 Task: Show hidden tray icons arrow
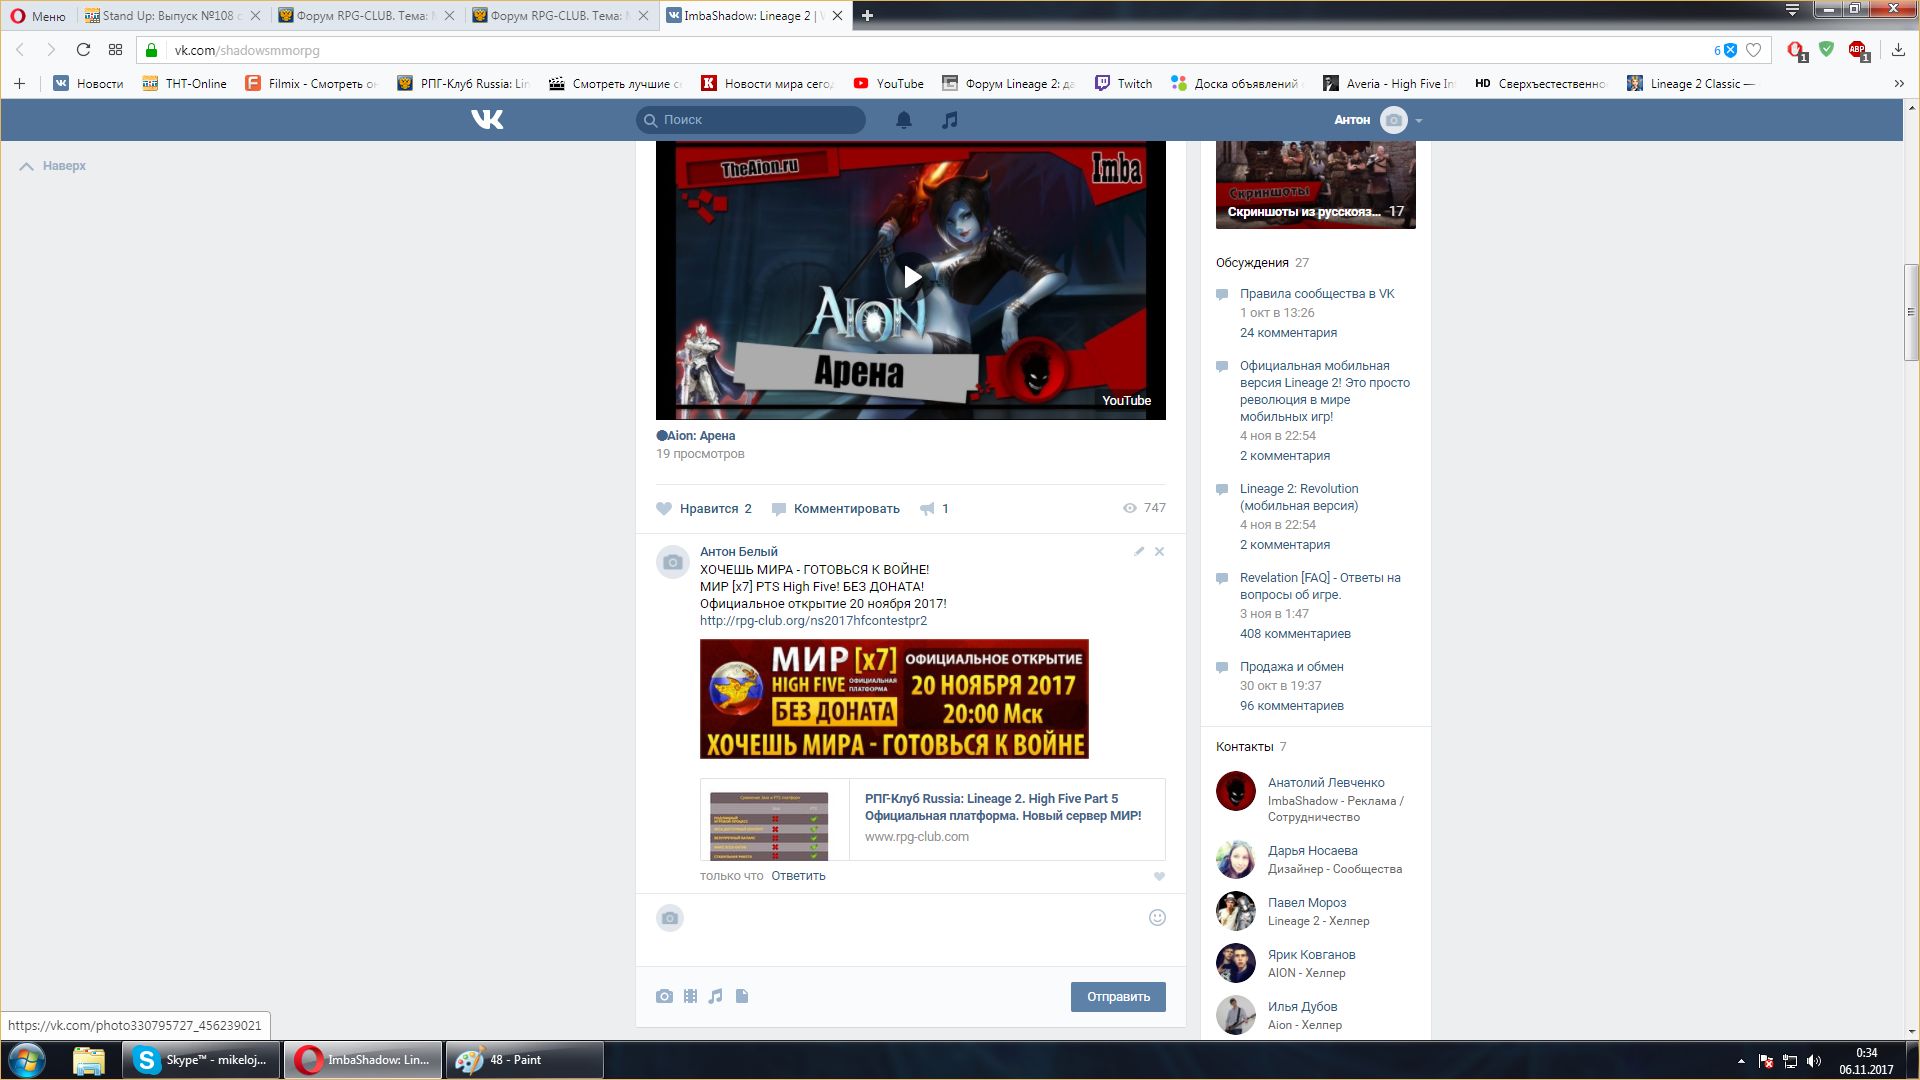pos(1741,1061)
